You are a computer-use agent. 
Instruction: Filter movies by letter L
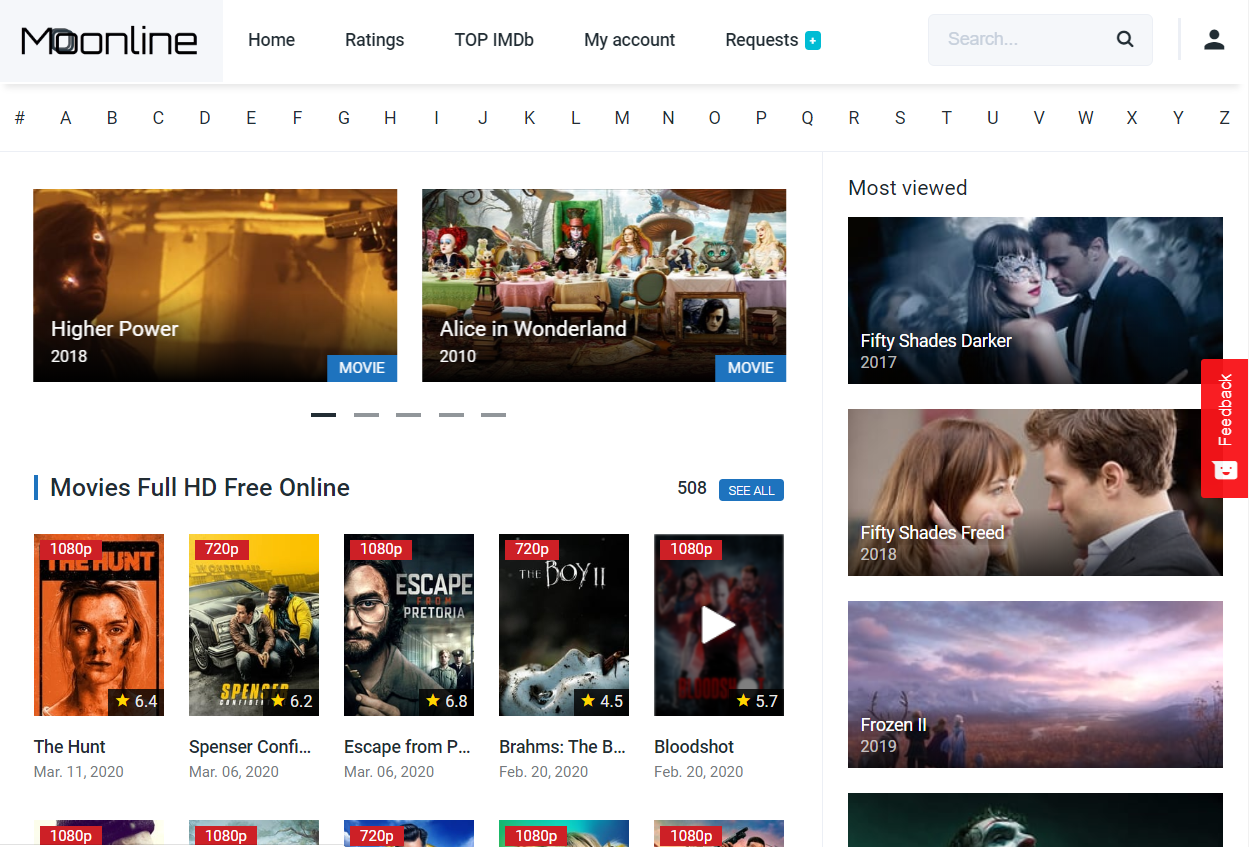575,118
